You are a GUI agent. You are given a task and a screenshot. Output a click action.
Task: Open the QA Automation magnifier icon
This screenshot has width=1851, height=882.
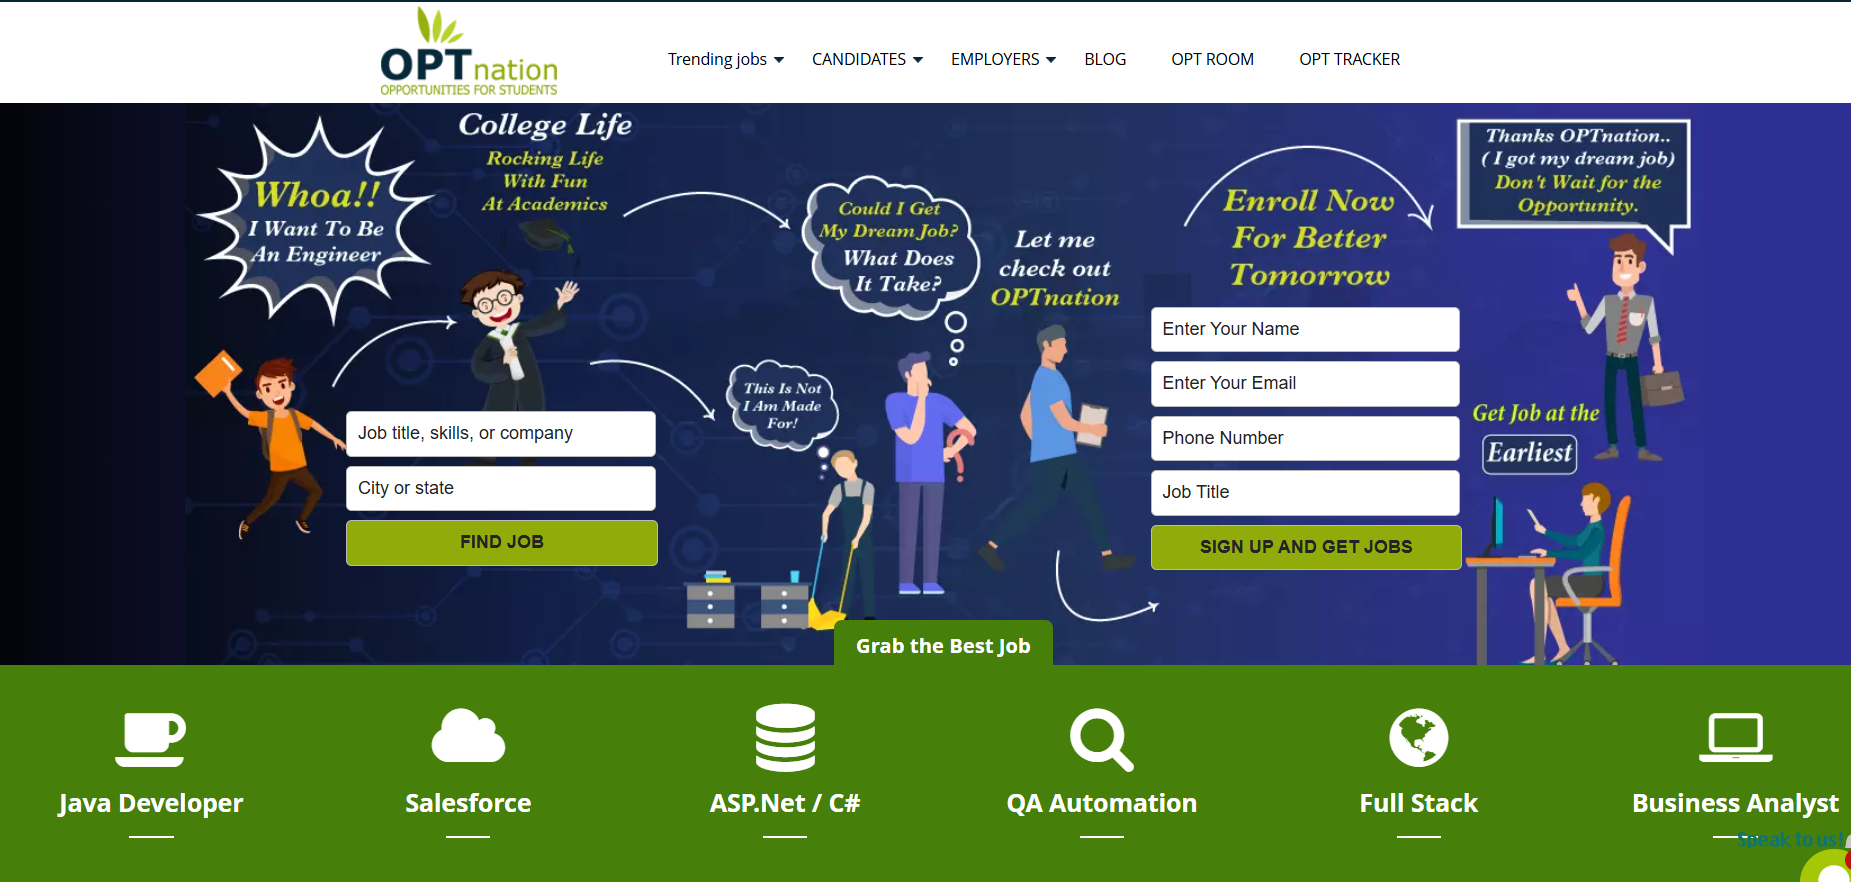1101,740
